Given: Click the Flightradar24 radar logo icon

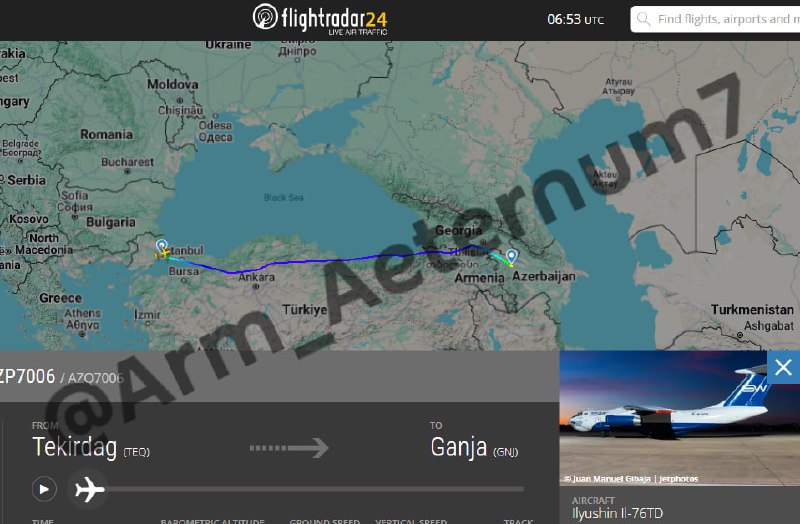Looking at the screenshot, I should pos(265,17).
